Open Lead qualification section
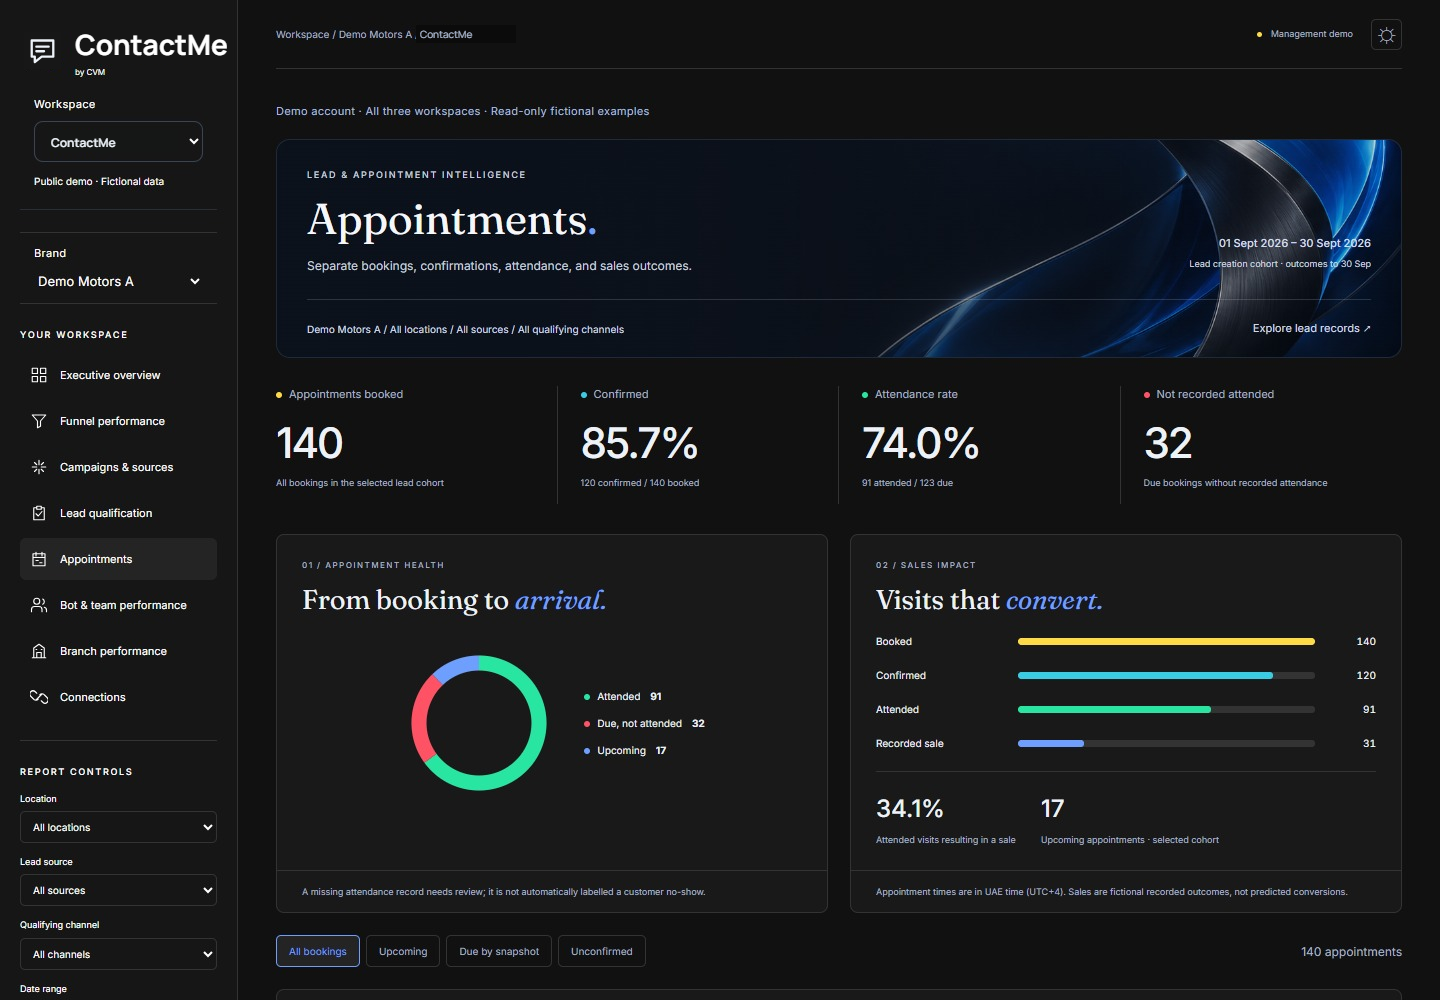This screenshot has width=1440, height=1000. click(118, 513)
